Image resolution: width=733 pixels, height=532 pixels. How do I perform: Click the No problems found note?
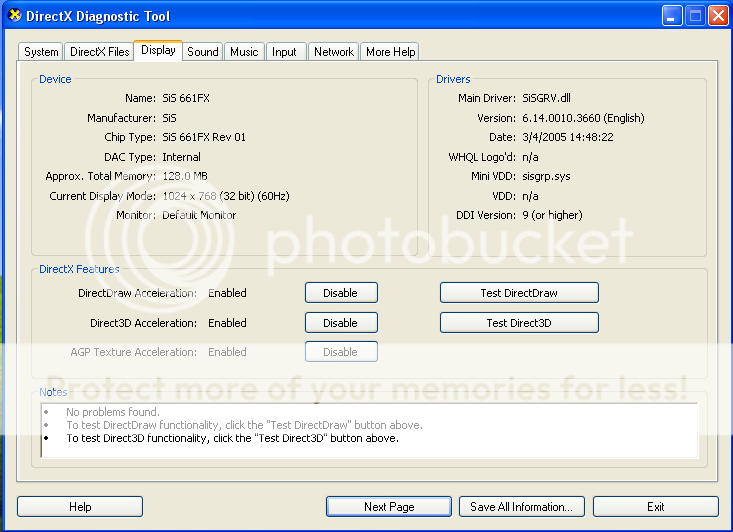tap(113, 412)
